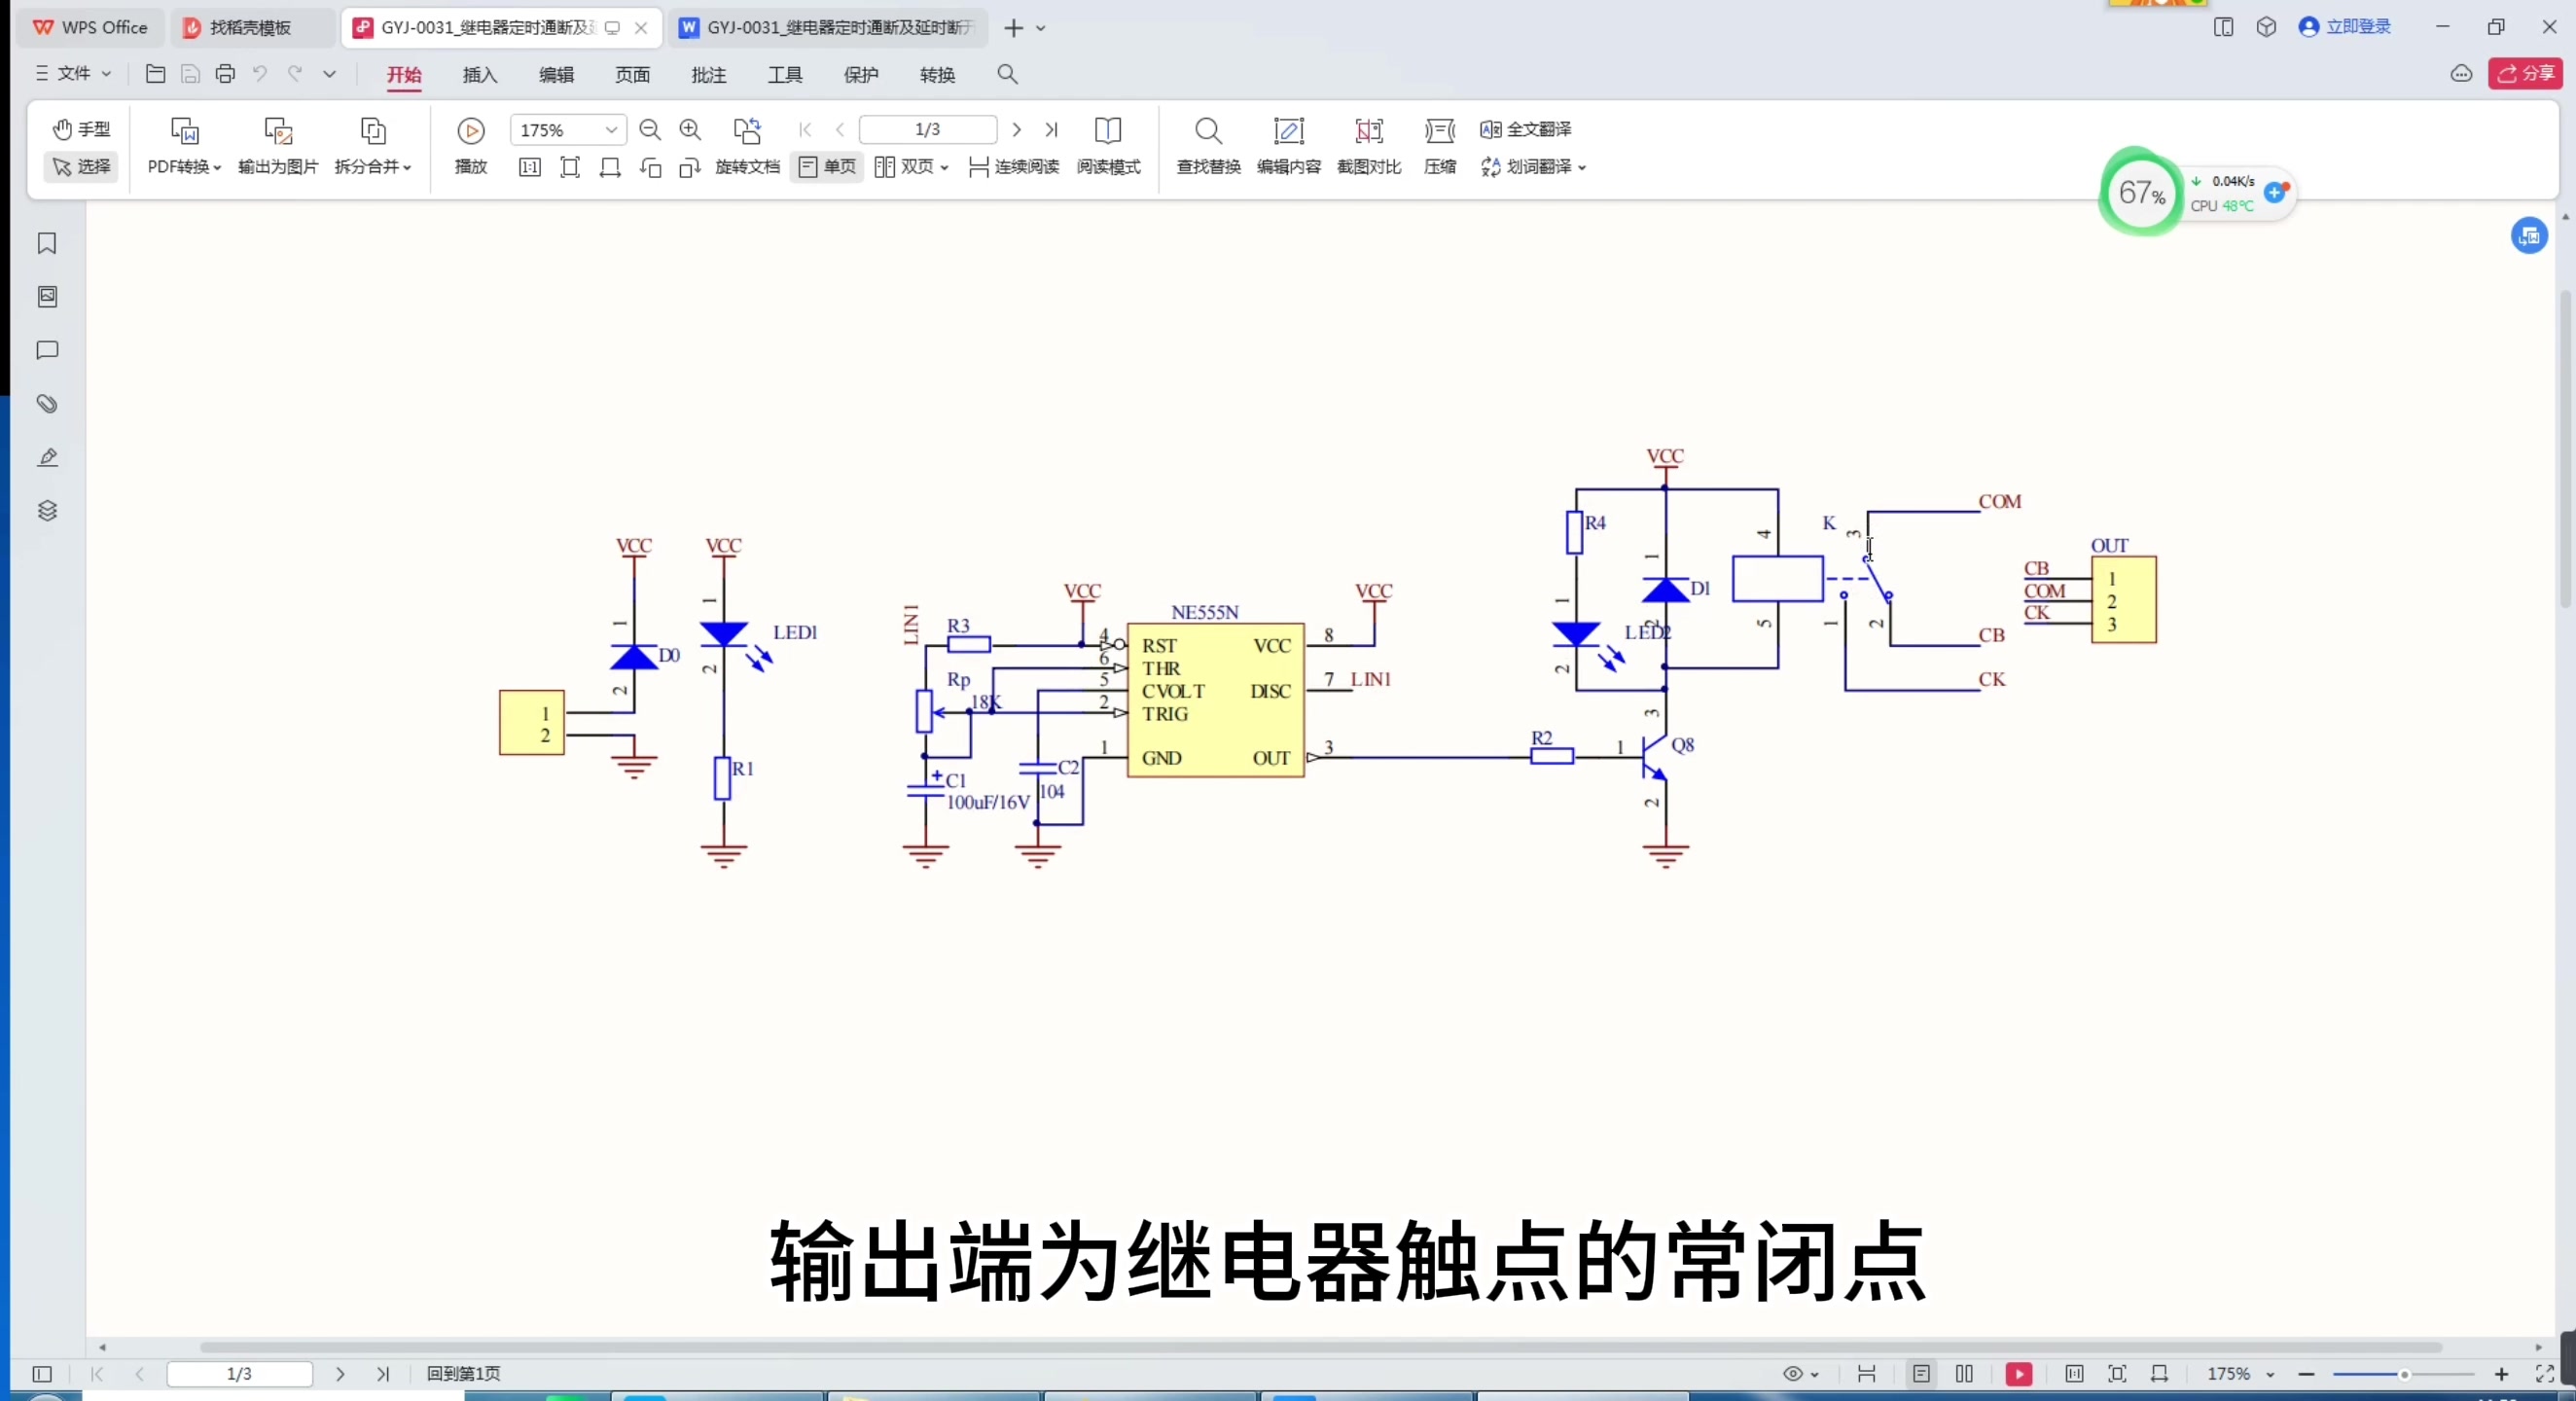Add a new tab with the plus button
Image resolution: width=2576 pixels, height=1401 pixels.
coord(1013,28)
